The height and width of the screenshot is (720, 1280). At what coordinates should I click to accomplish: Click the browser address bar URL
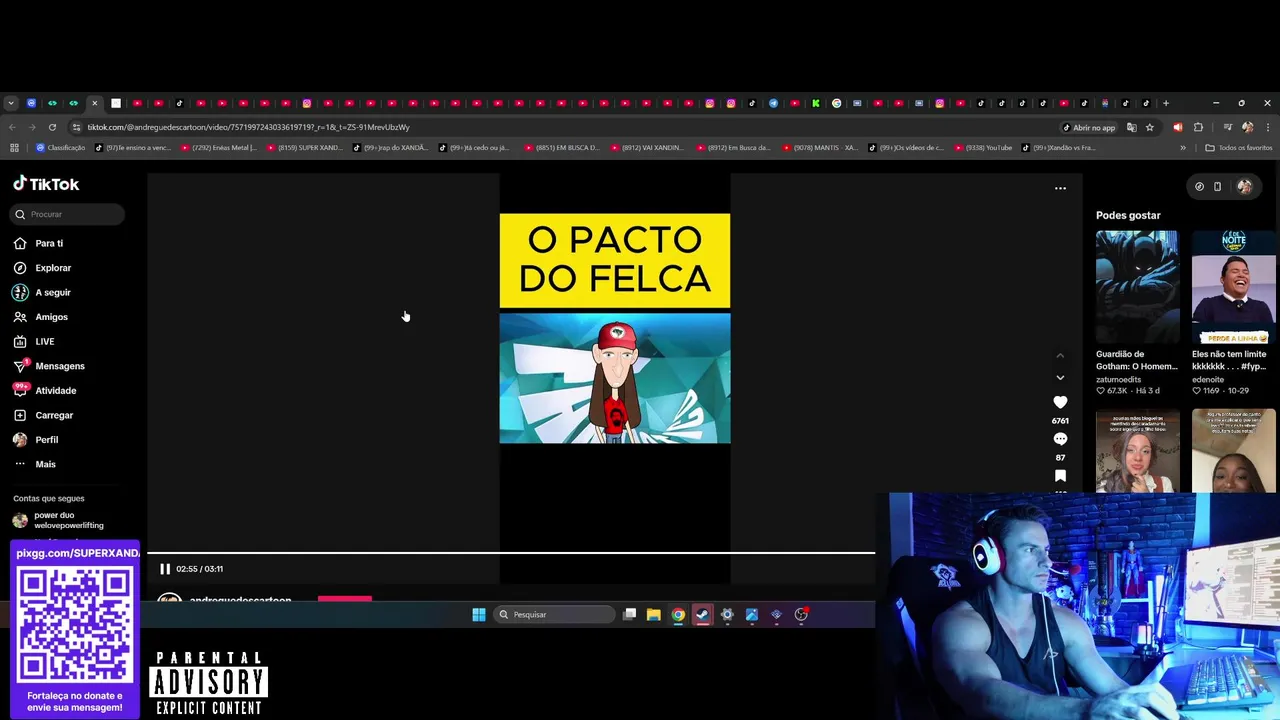tap(248, 127)
